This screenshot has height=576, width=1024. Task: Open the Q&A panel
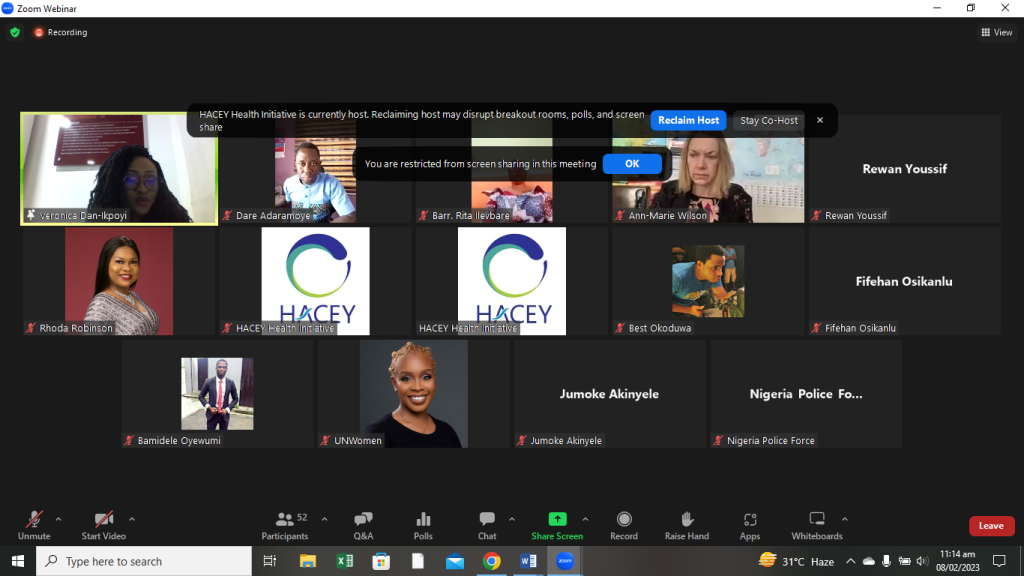pyautogui.click(x=363, y=526)
